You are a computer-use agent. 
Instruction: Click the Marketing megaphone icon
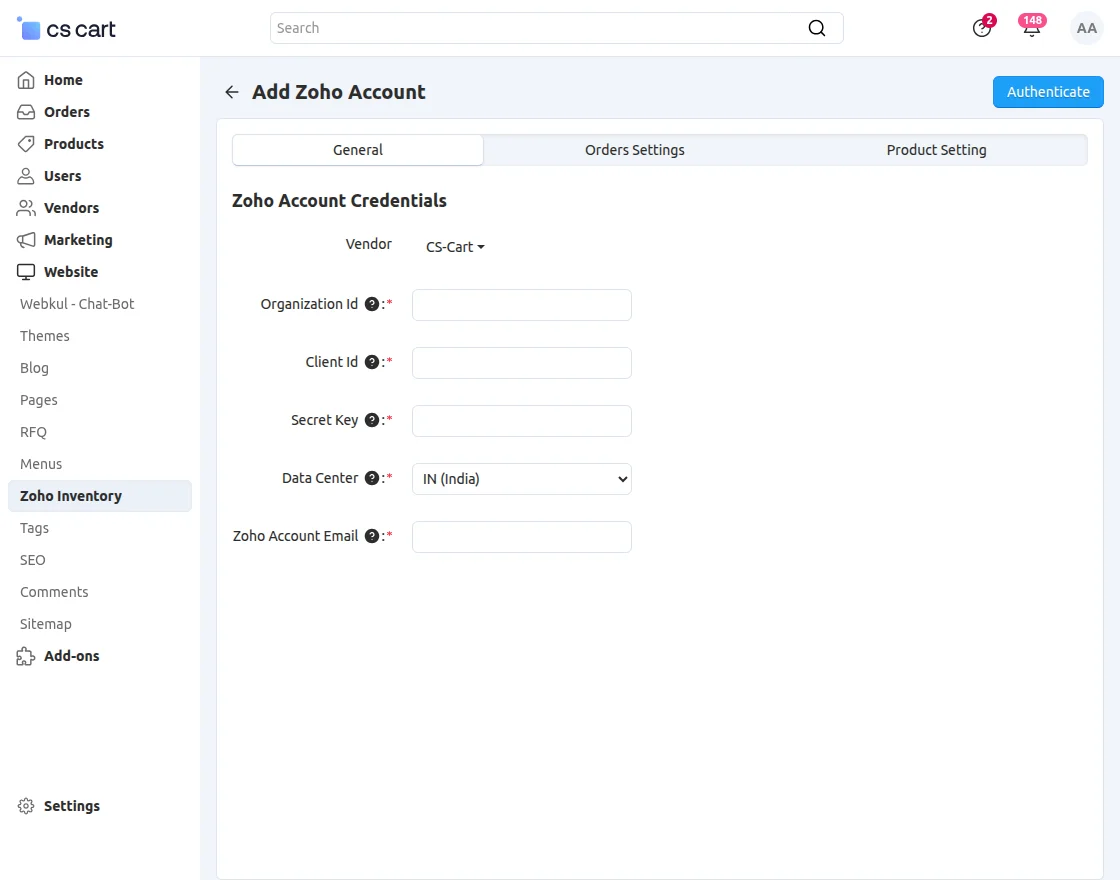point(25,240)
